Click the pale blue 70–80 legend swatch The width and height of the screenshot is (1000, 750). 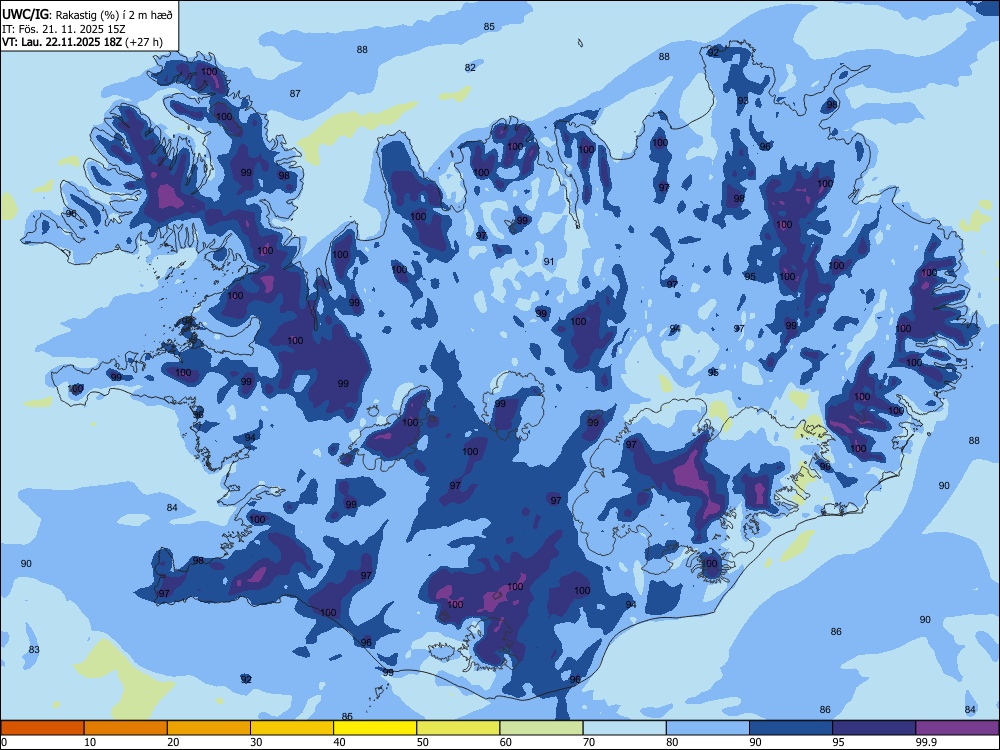624,728
